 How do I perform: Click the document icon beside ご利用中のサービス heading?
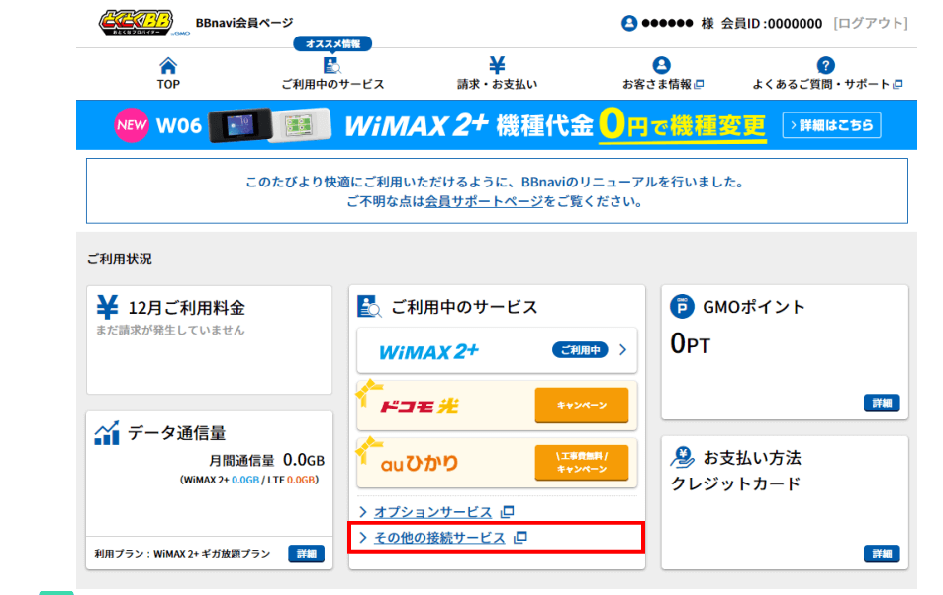click(369, 306)
